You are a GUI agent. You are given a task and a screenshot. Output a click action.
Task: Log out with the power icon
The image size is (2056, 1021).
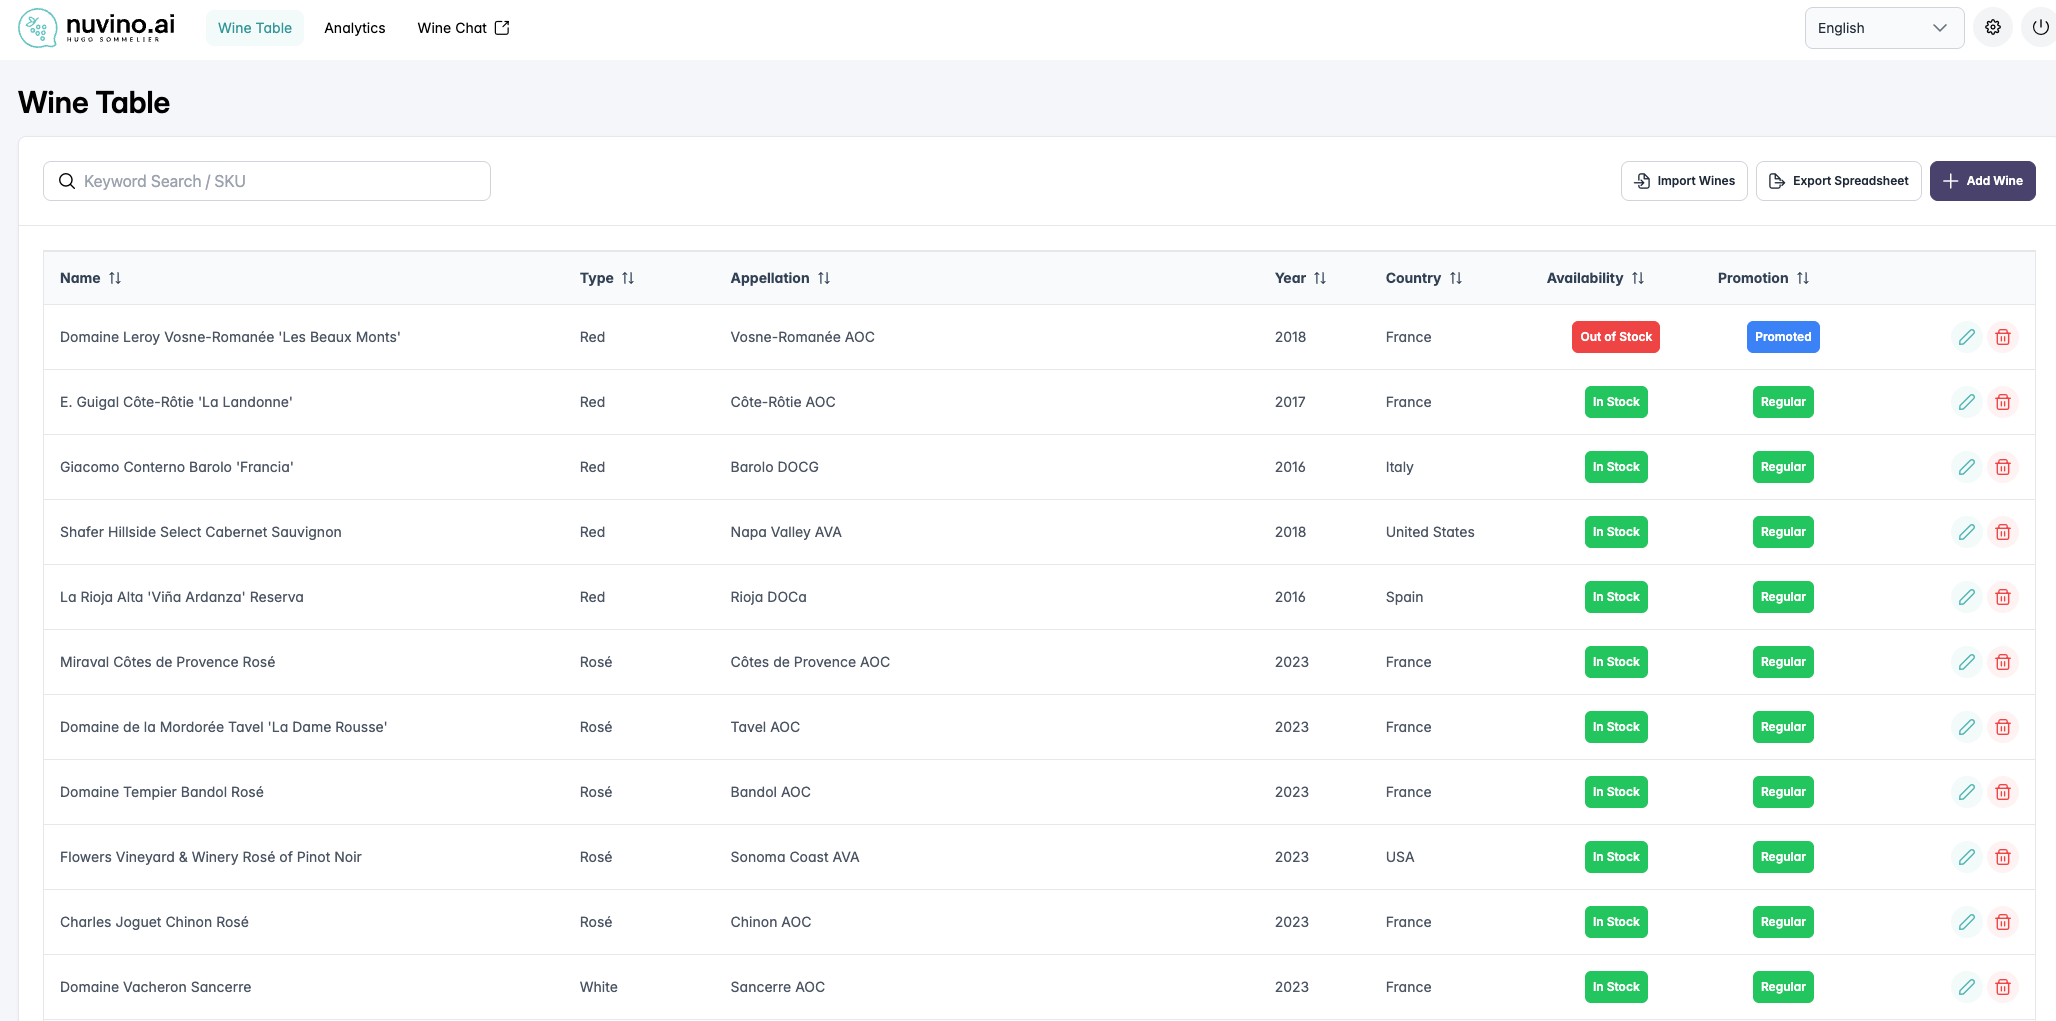coord(2040,28)
